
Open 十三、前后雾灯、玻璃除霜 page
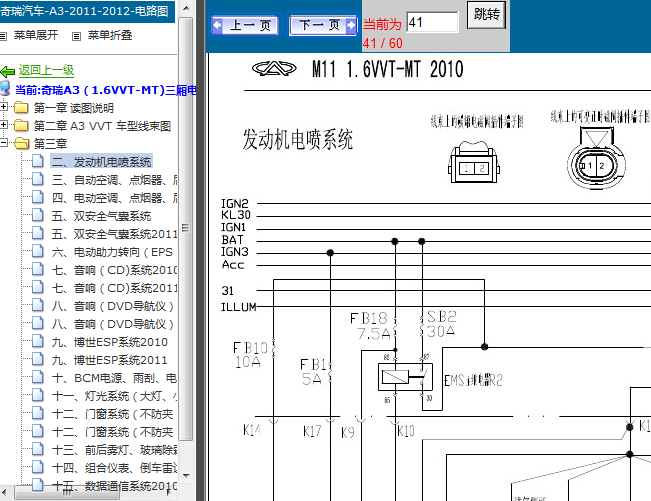pyautogui.click(x=115, y=450)
